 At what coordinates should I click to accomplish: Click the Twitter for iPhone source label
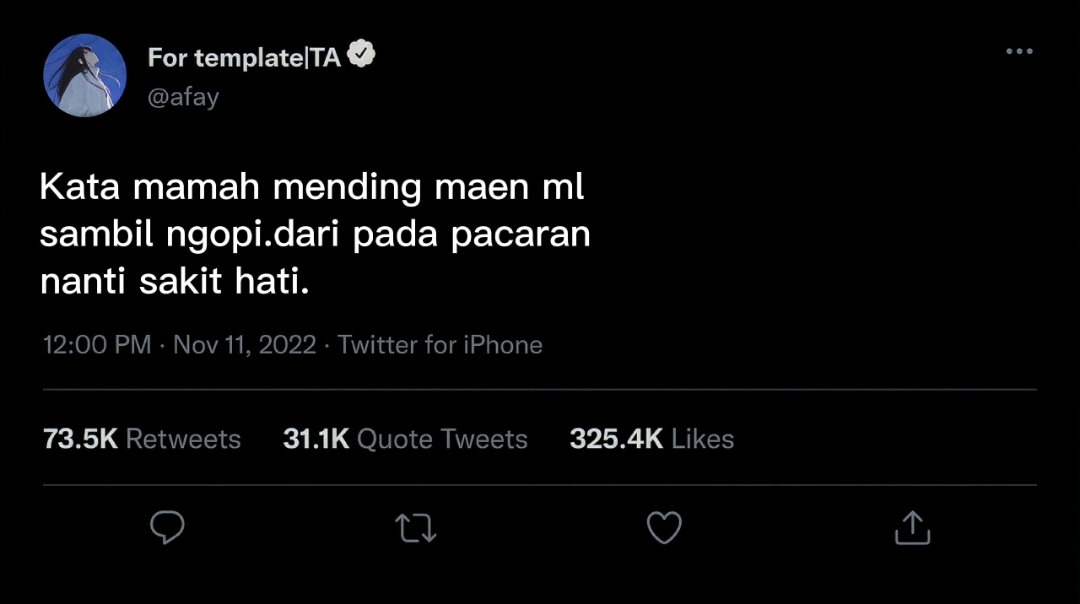point(439,345)
